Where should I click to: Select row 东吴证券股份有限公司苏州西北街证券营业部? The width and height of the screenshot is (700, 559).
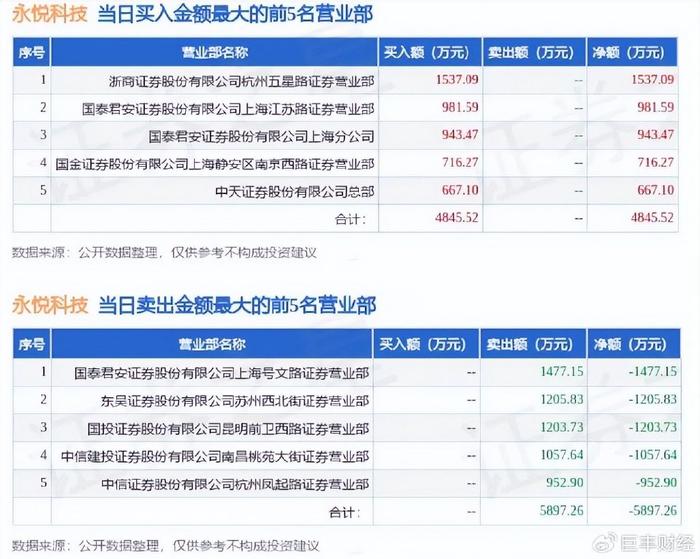346,400
